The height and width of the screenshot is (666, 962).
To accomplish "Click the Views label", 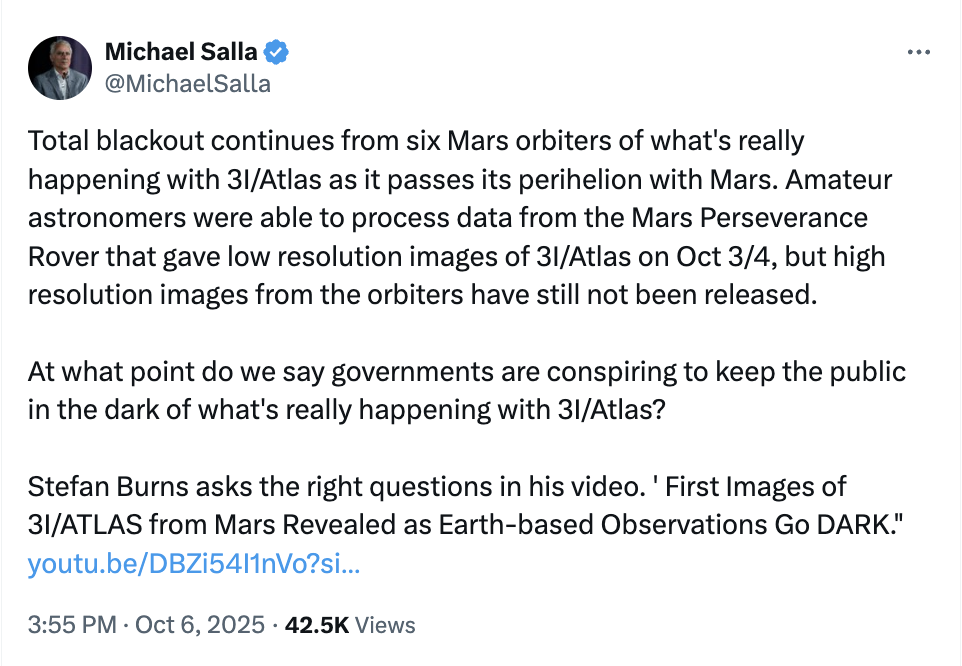I will (385, 626).
